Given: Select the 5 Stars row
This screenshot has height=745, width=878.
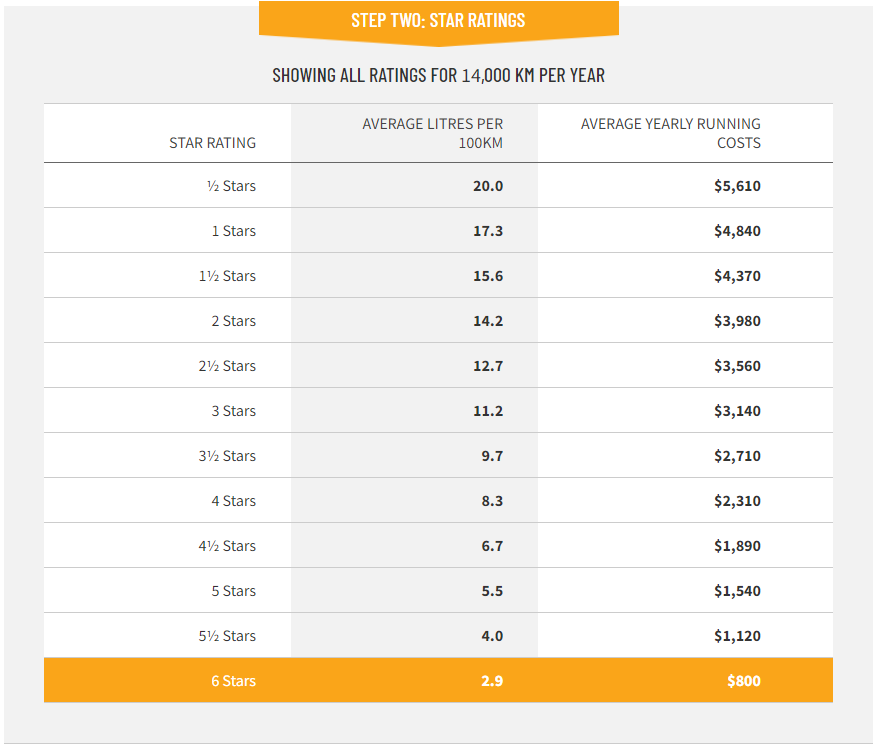Looking at the screenshot, I should tap(438, 590).
